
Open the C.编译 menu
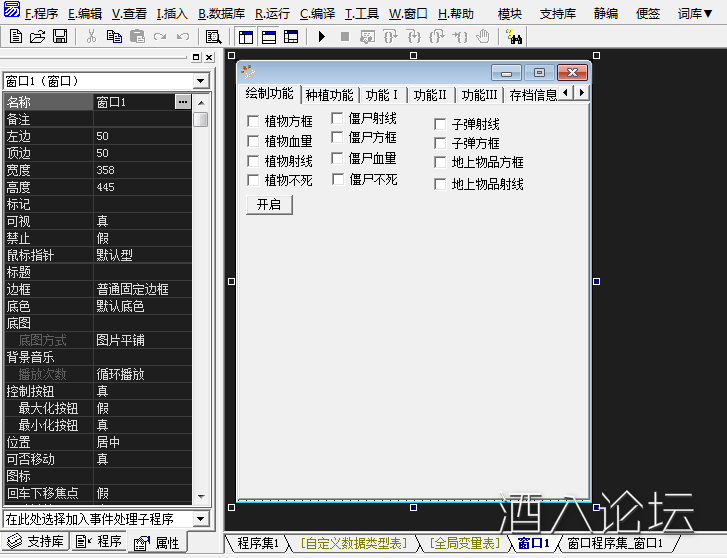(x=317, y=14)
